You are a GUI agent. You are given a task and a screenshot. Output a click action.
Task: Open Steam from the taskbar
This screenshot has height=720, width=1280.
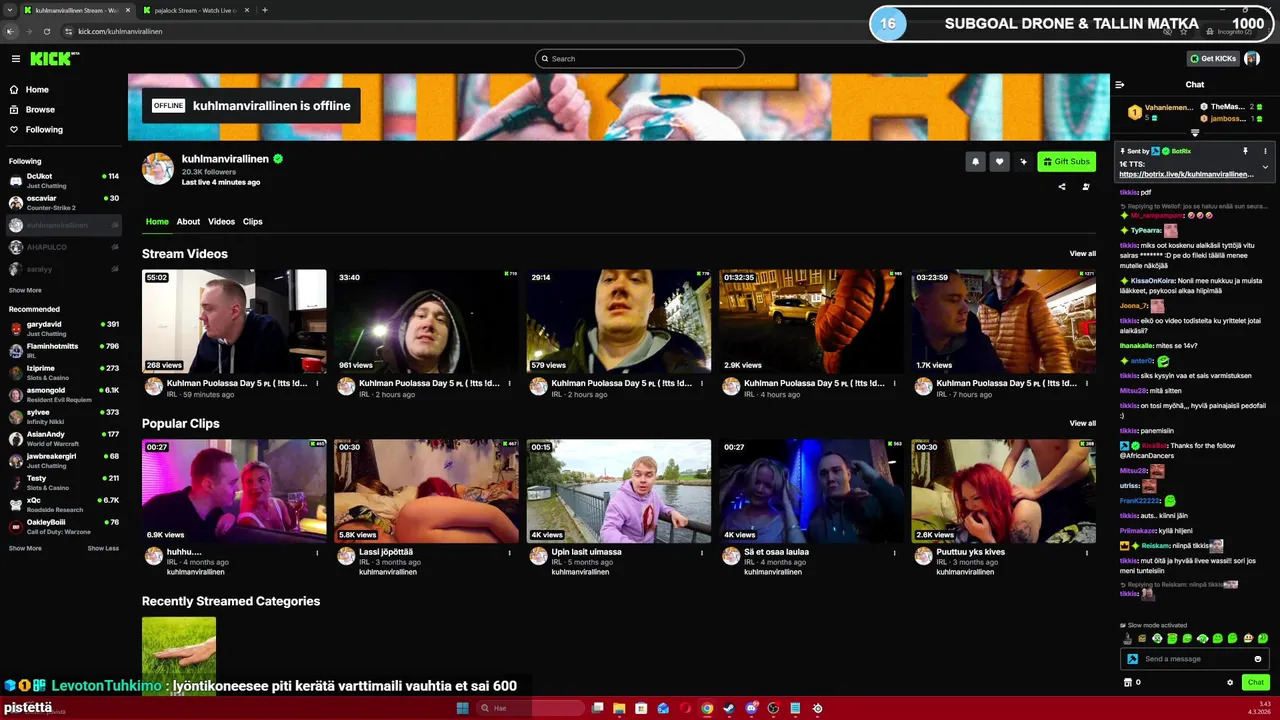(x=729, y=708)
